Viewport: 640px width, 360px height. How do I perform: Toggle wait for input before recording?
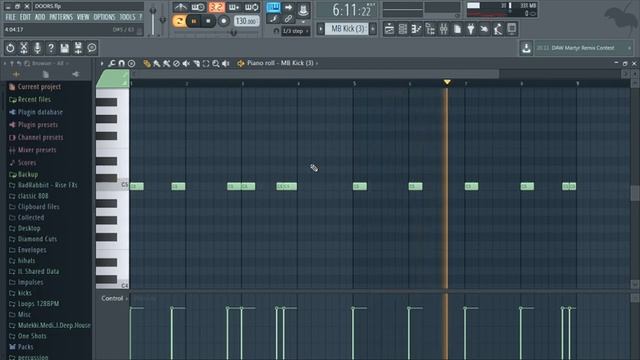pos(198,7)
